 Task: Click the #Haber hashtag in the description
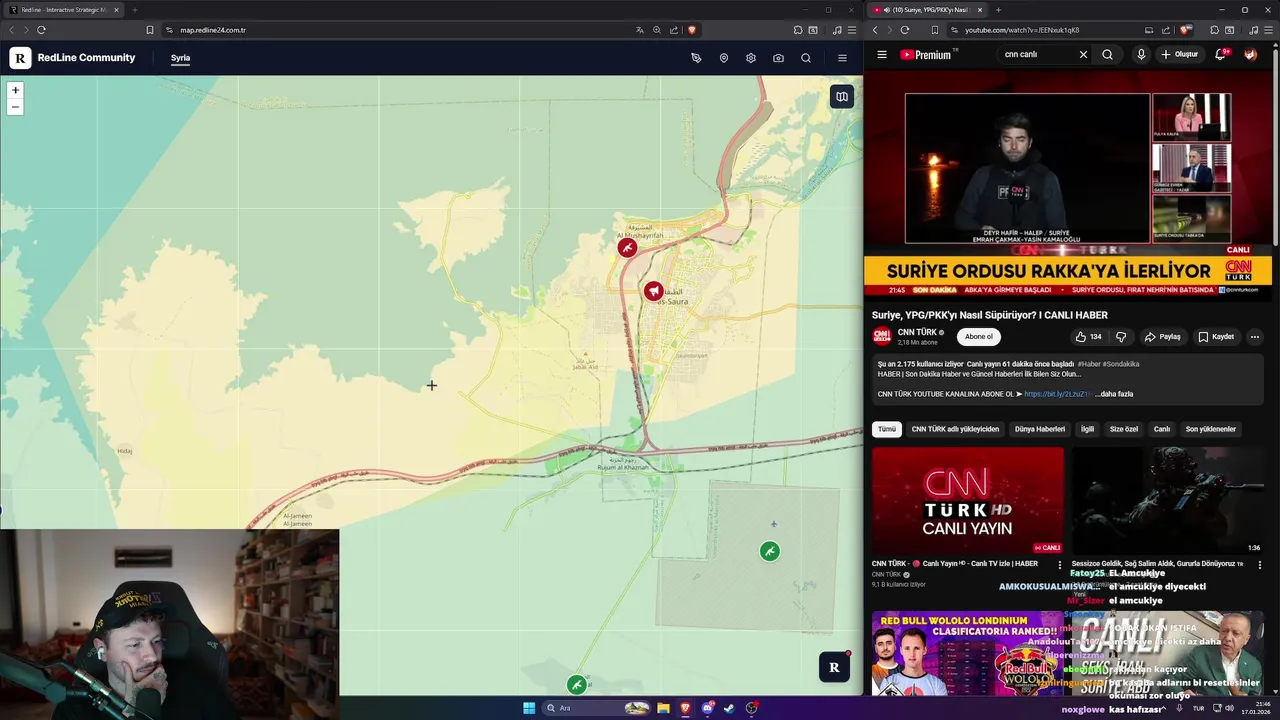[1089, 364]
